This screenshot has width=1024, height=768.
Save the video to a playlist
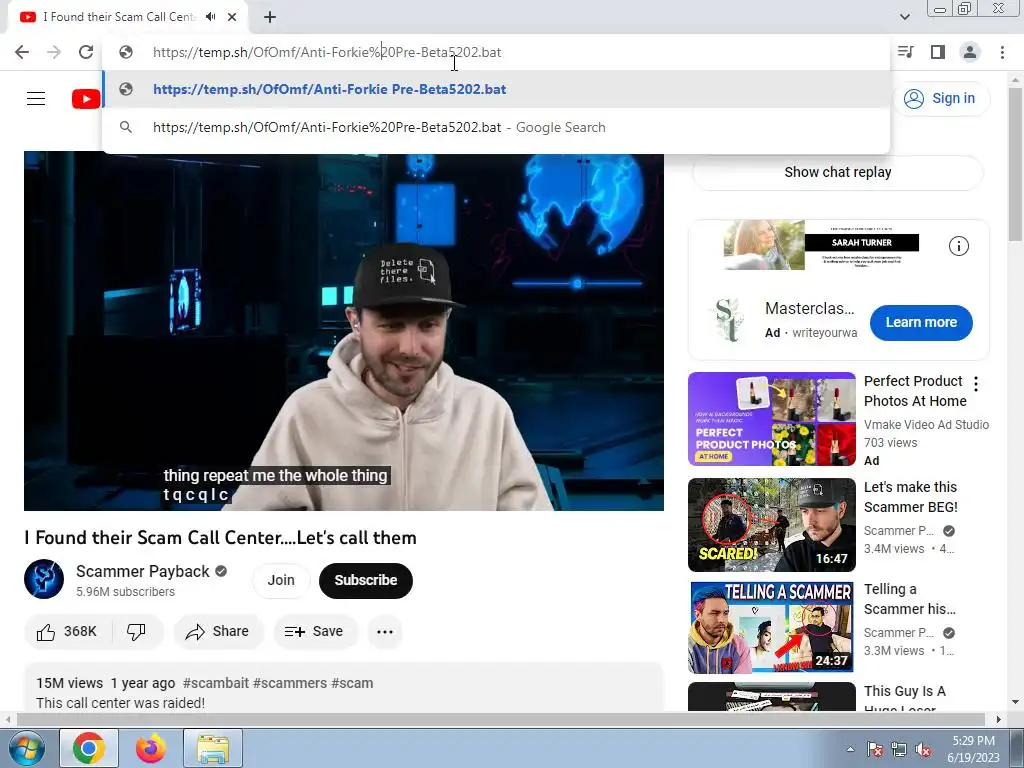click(x=314, y=632)
